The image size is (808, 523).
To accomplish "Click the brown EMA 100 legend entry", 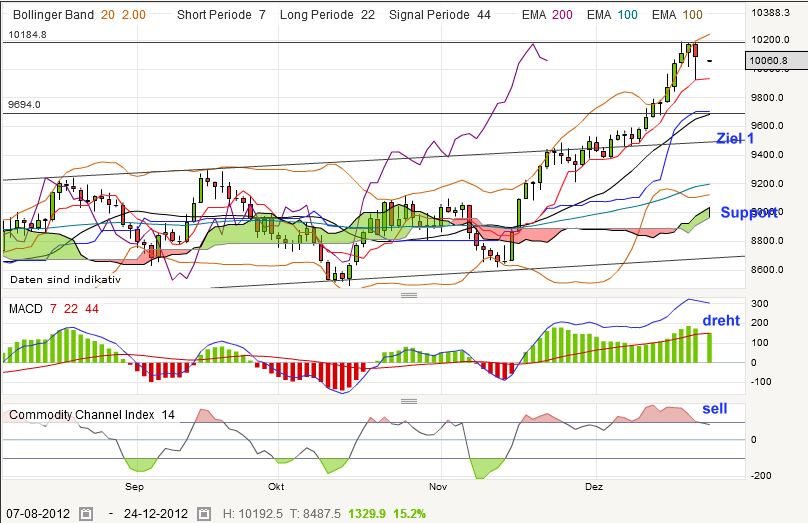I will tap(677, 15).
